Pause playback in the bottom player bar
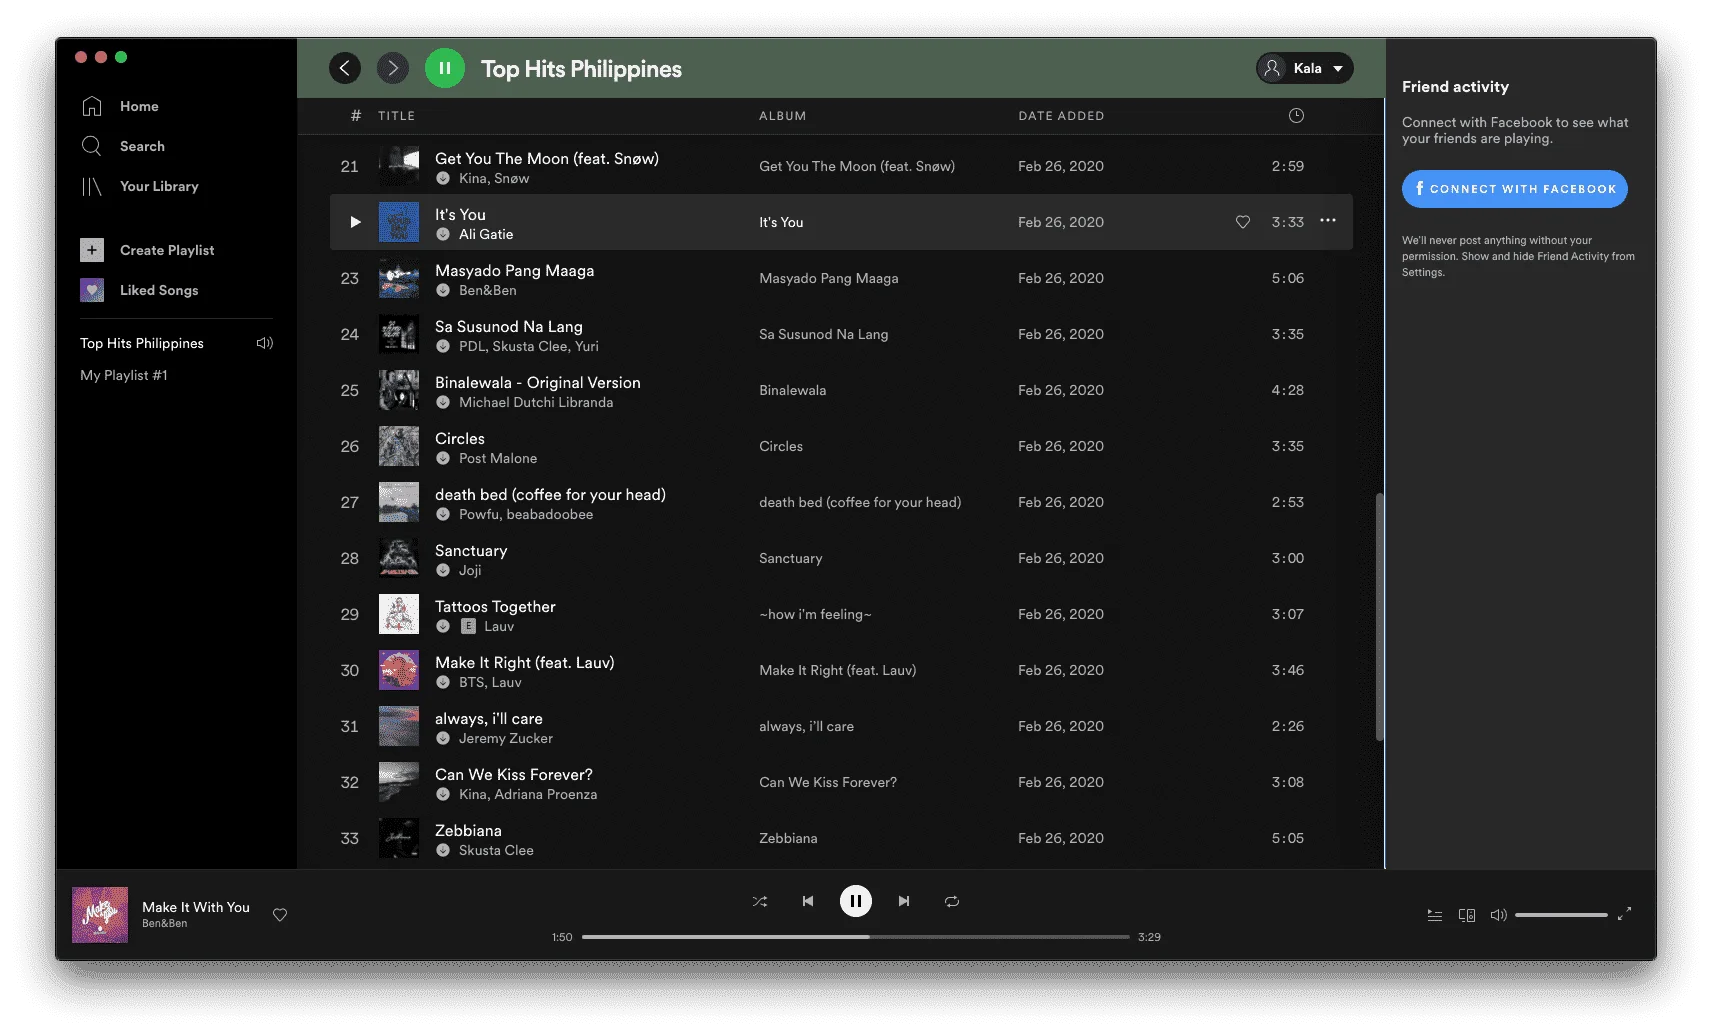The image size is (1712, 1034). pos(856,901)
